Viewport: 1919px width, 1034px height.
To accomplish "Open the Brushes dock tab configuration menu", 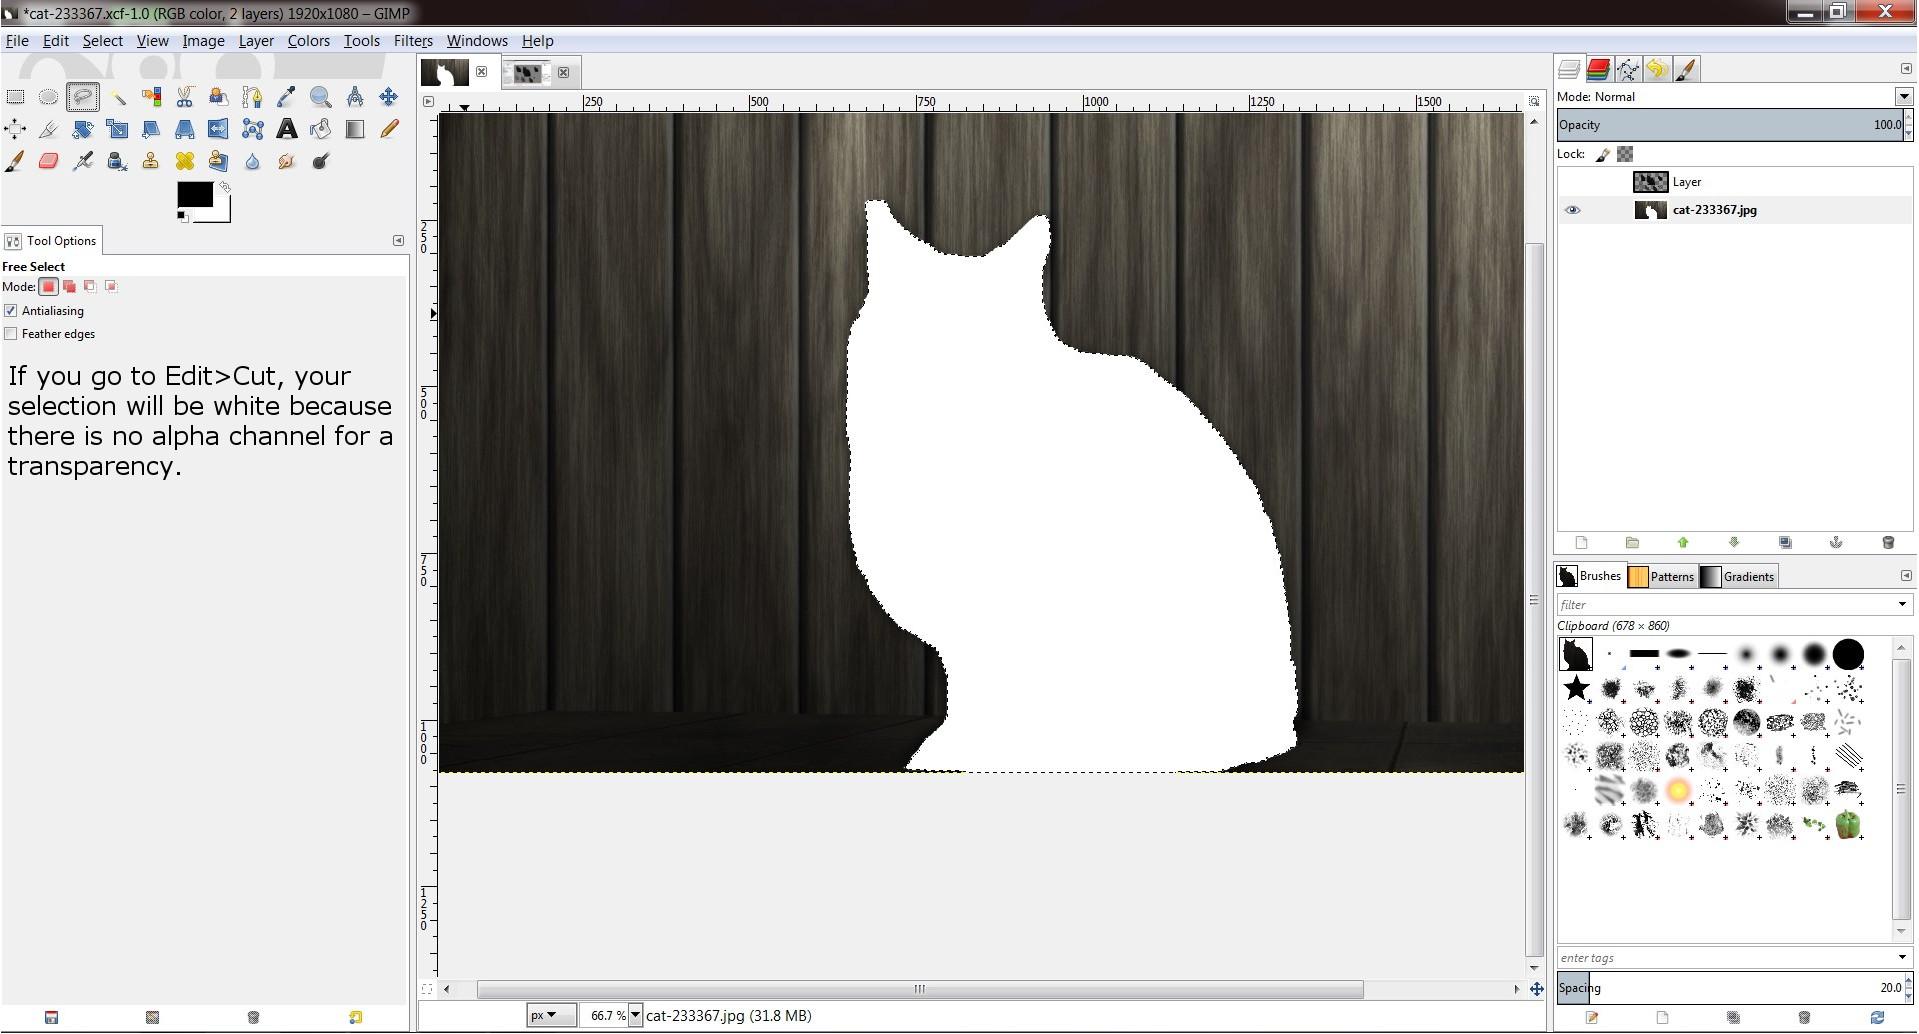I will coord(1905,576).
